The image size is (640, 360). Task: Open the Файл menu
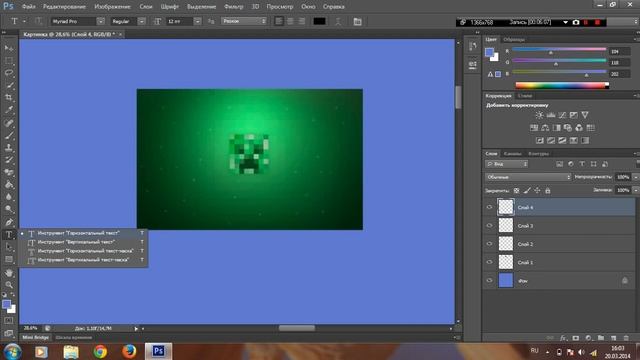coord(29,7)
